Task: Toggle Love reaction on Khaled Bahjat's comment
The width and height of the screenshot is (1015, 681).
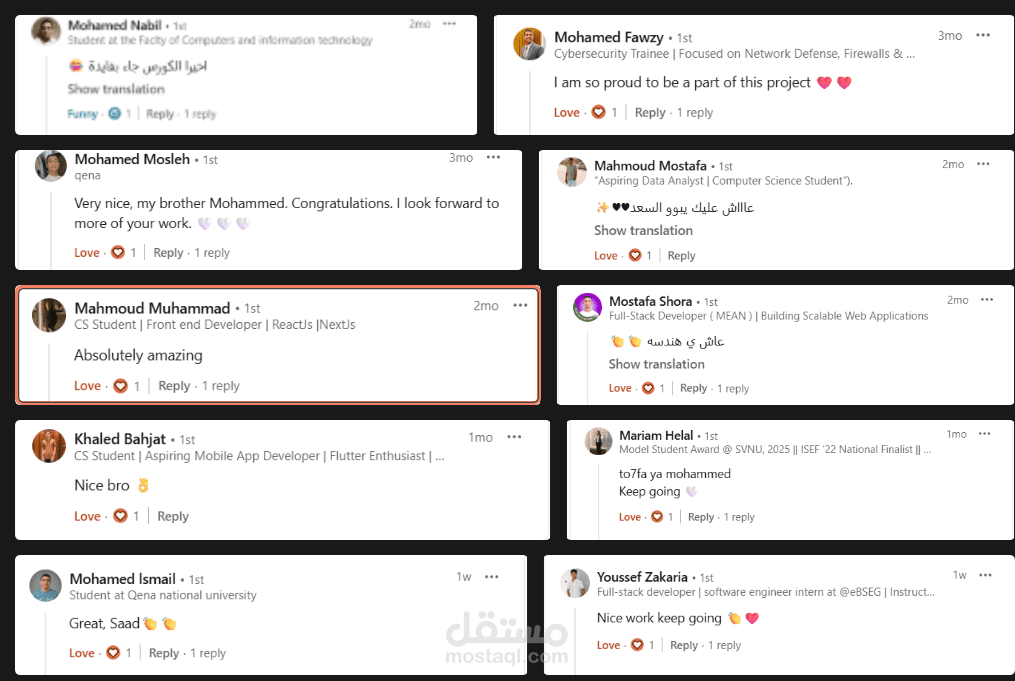Action: [87, 517]
